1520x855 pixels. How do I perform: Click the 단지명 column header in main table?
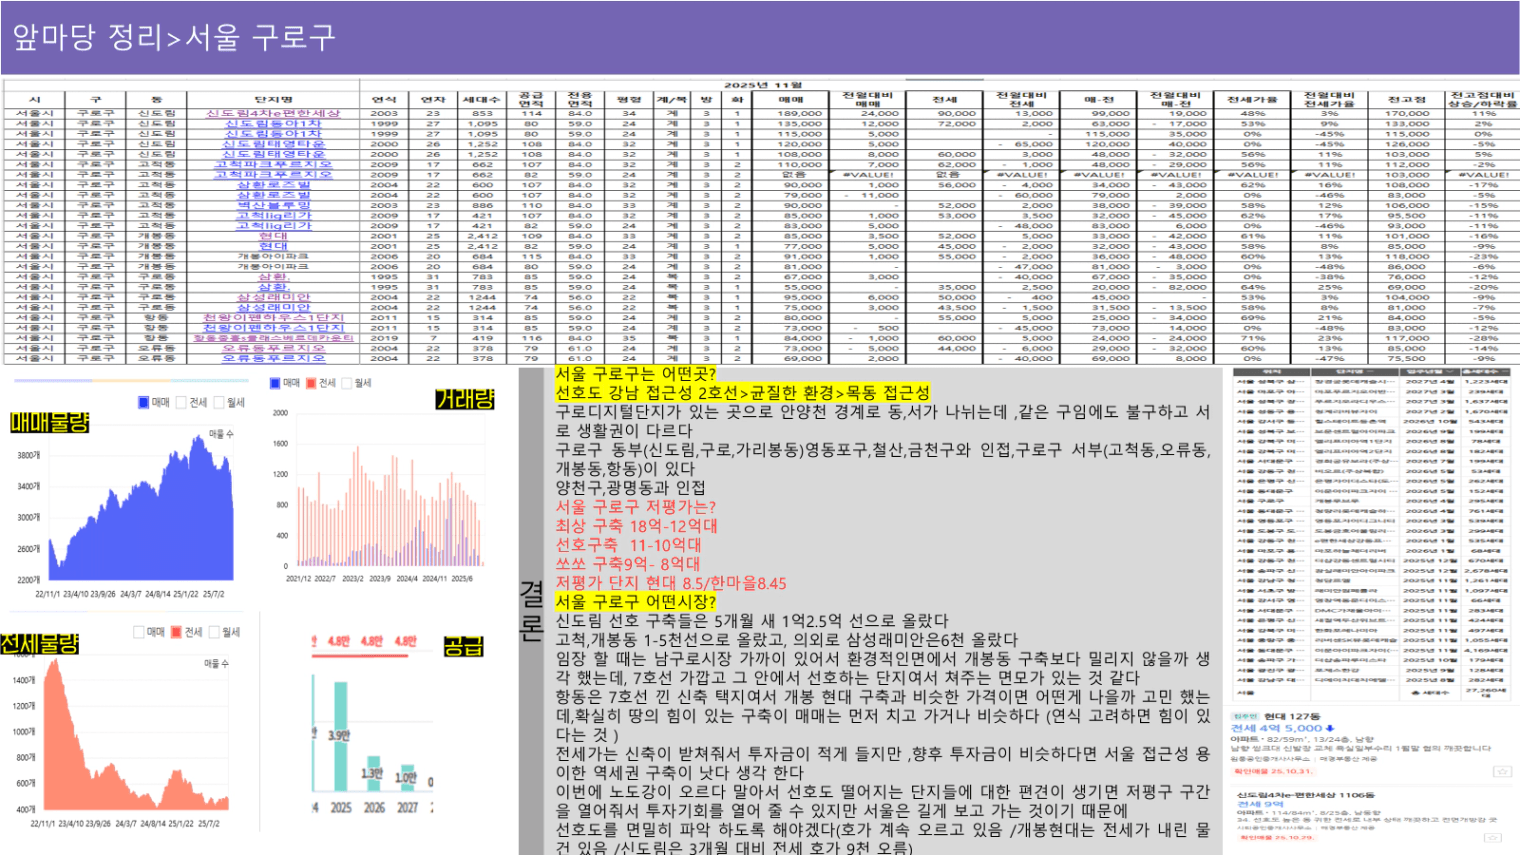[x=273, y=99]
